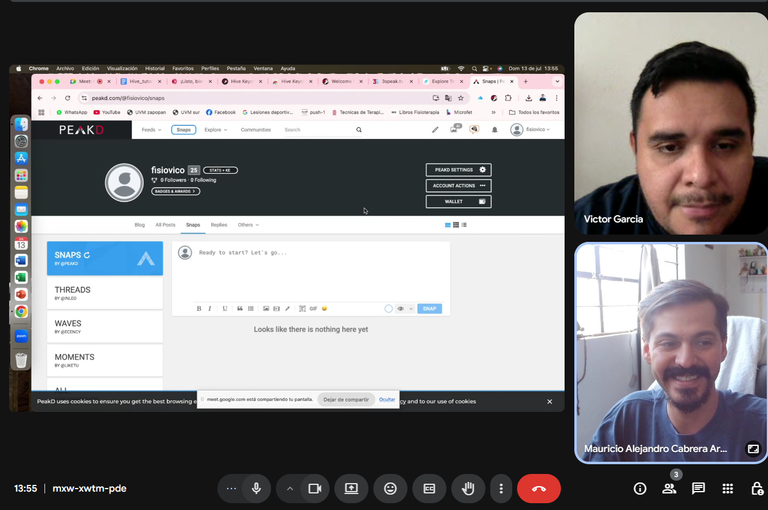Insert blockquote in snap editor
This screenshot has height=510, width=768.
click(240, 309)
